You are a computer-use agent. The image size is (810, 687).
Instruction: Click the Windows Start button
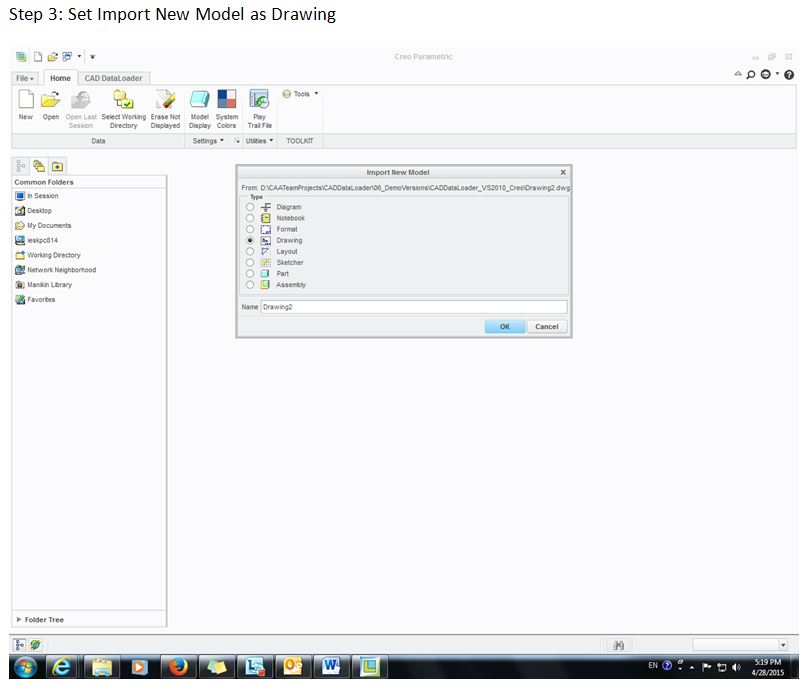(25, 667)
